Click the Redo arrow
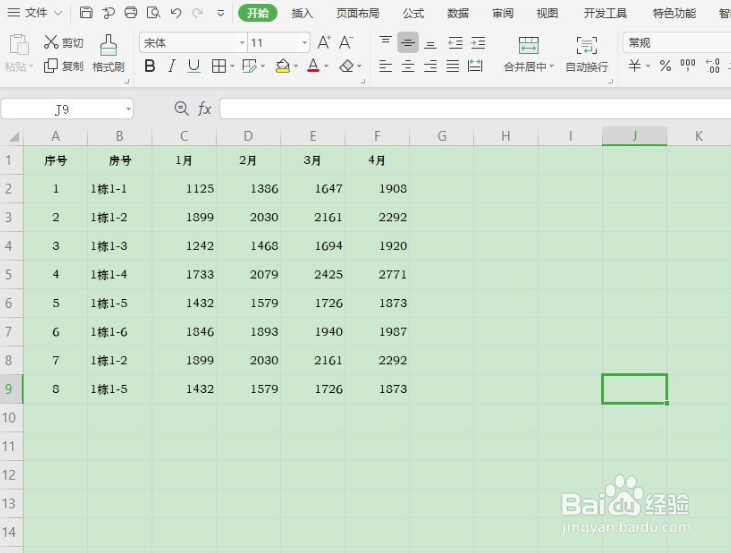The image size is (731, 553). pos(198,13)
